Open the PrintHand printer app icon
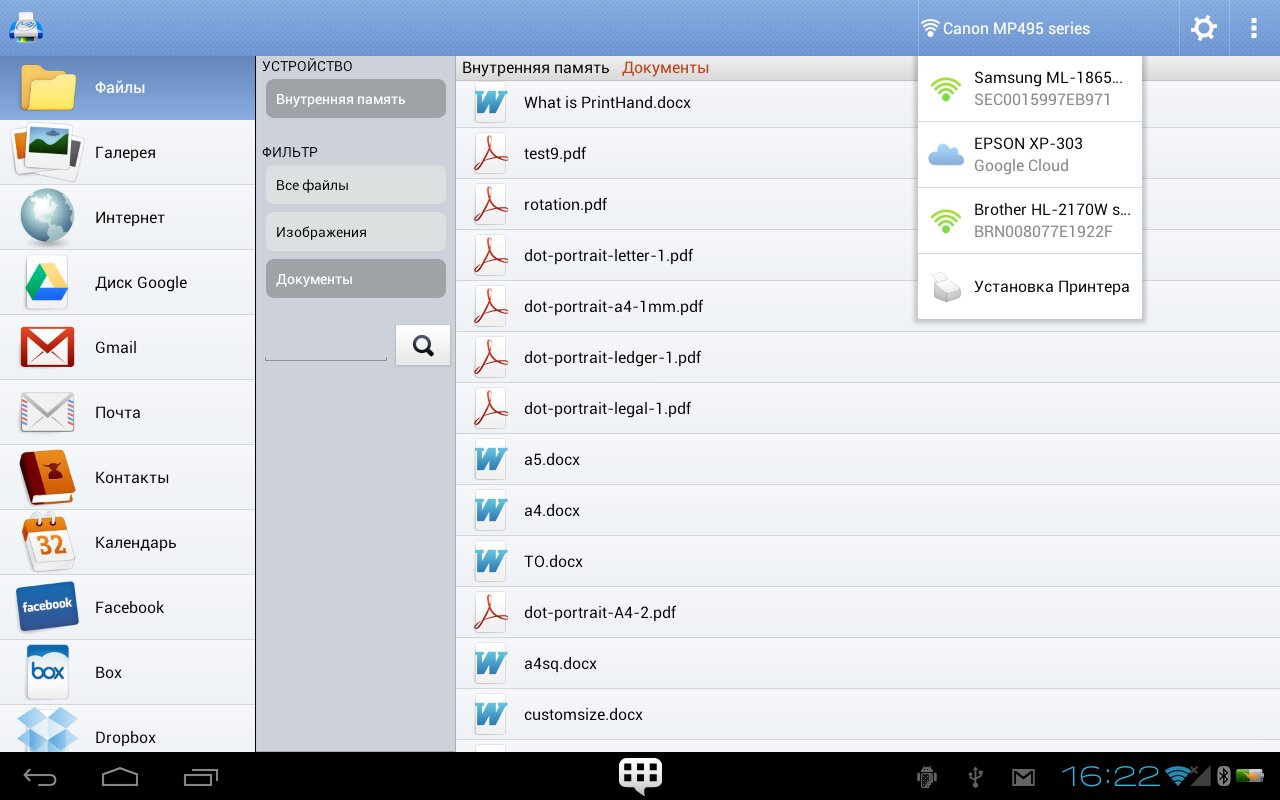This screenshot has width=1280, height=800. pos(25,27)
